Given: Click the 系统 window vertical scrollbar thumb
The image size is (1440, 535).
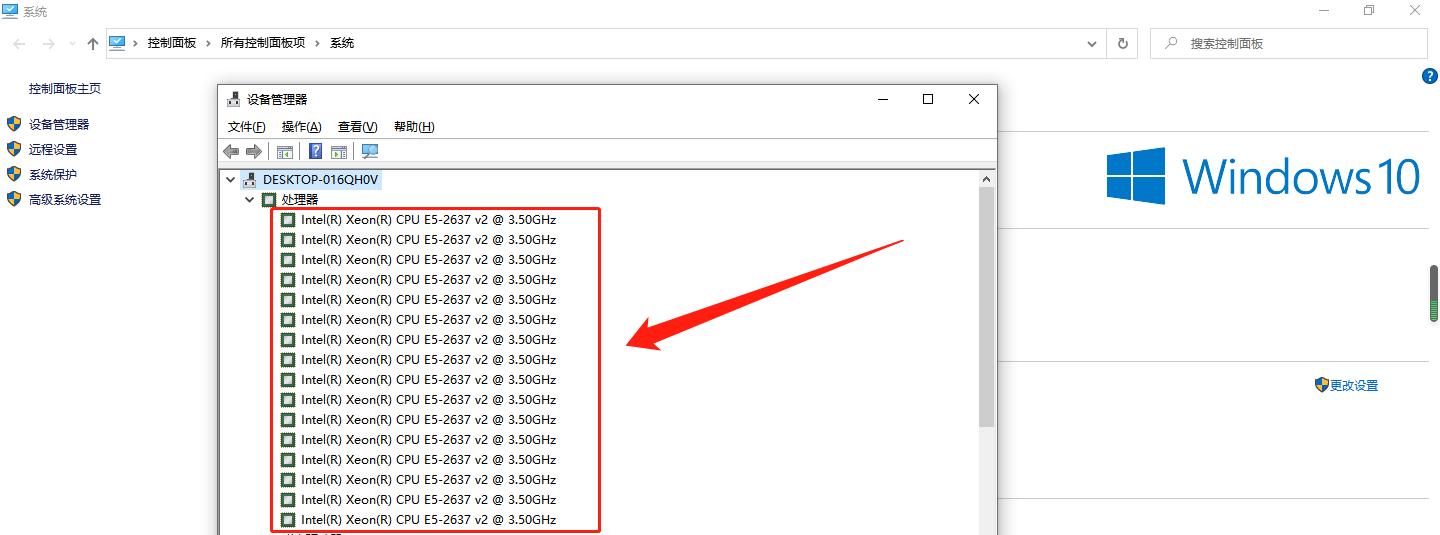Looking at the screenshot, I should tap(1433, 294).
